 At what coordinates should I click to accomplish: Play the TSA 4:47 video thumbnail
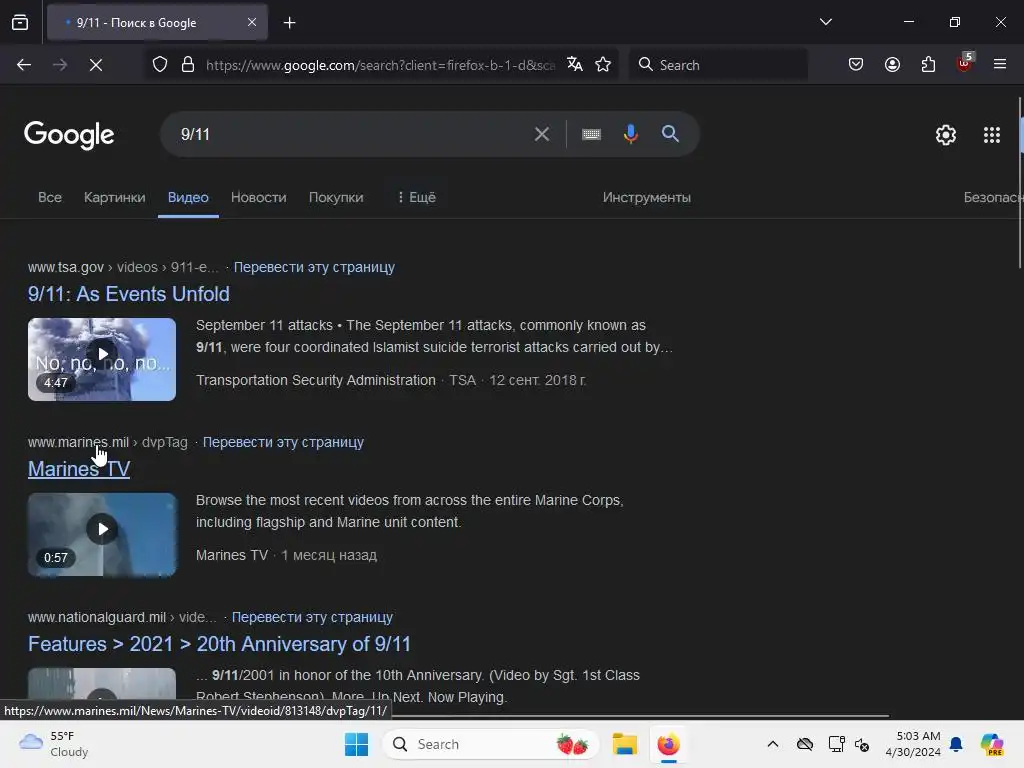click(102, 359)
